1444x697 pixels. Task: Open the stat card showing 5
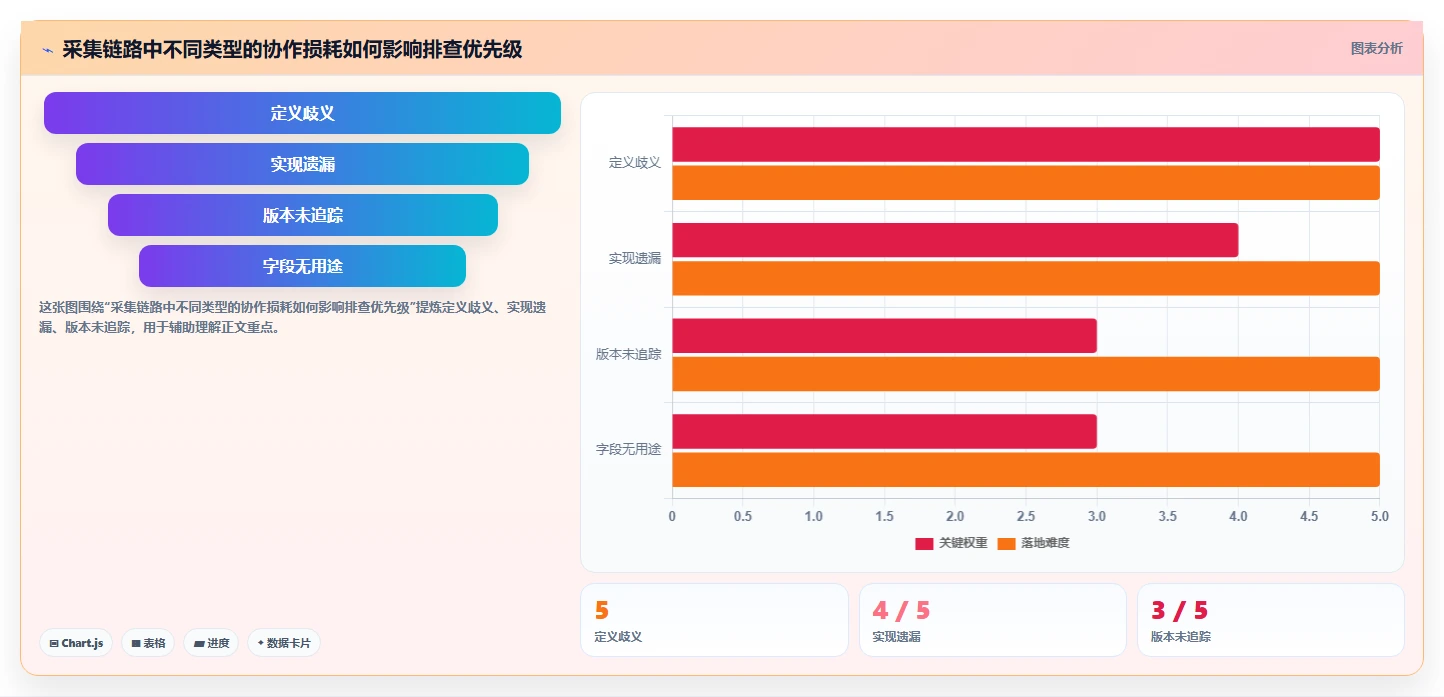click(x=714, y=620)
